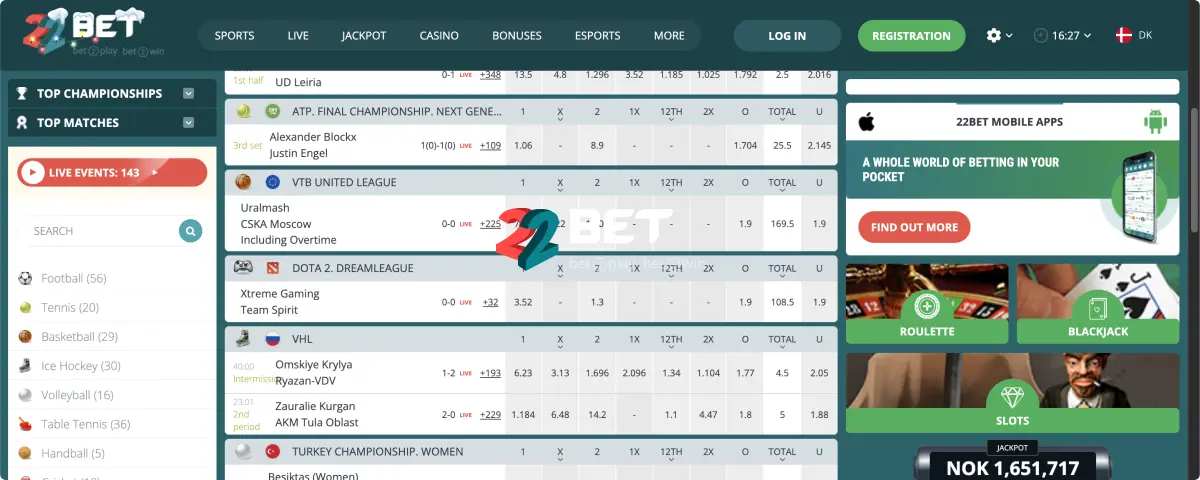
Task: Click the ribbon icon beside Top Matches
Action: [22, 122]
